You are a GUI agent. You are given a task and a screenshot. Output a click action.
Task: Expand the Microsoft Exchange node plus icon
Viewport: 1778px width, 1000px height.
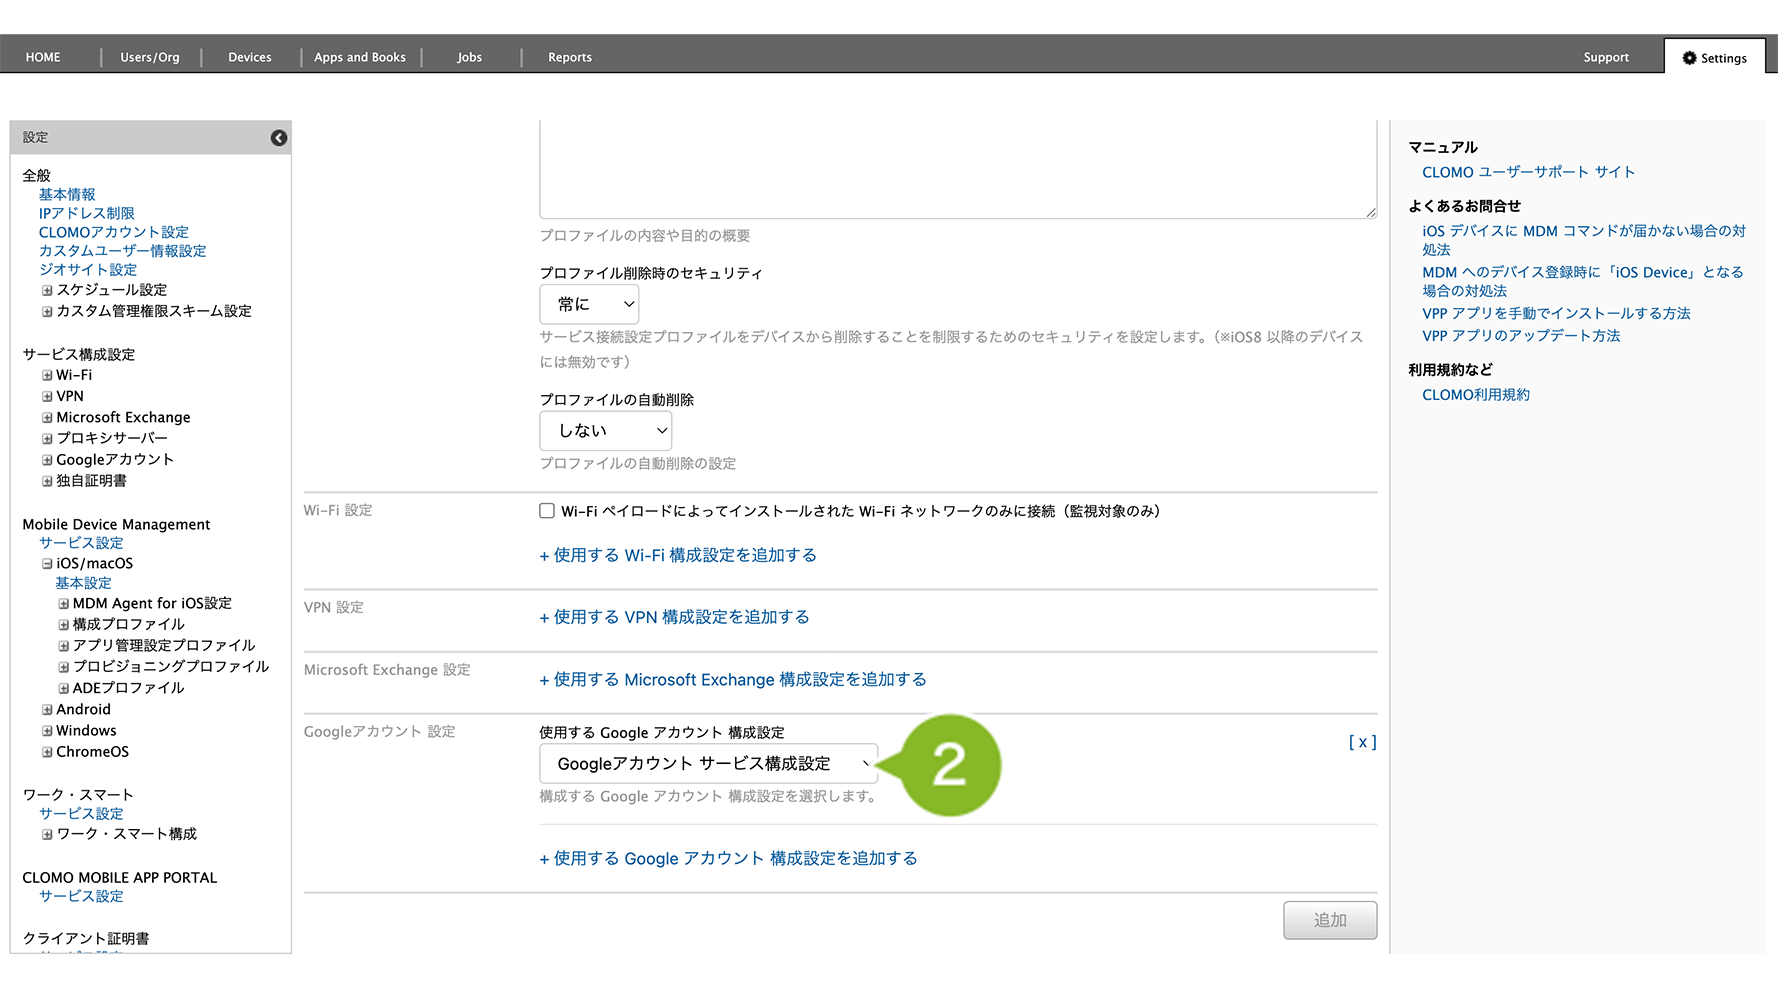47,418
